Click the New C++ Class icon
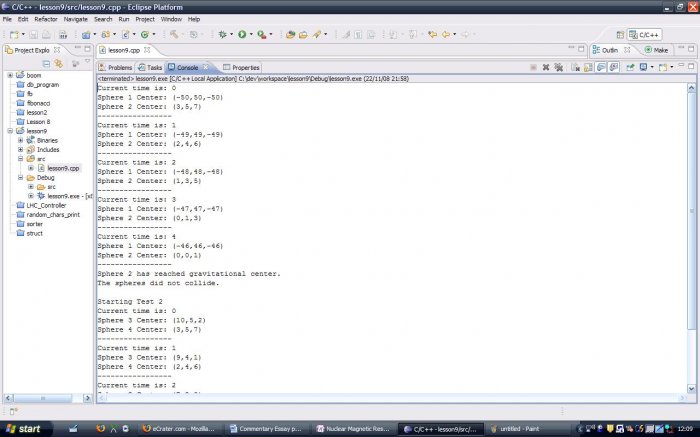This screenshot has height=437, width=700. 126,34
